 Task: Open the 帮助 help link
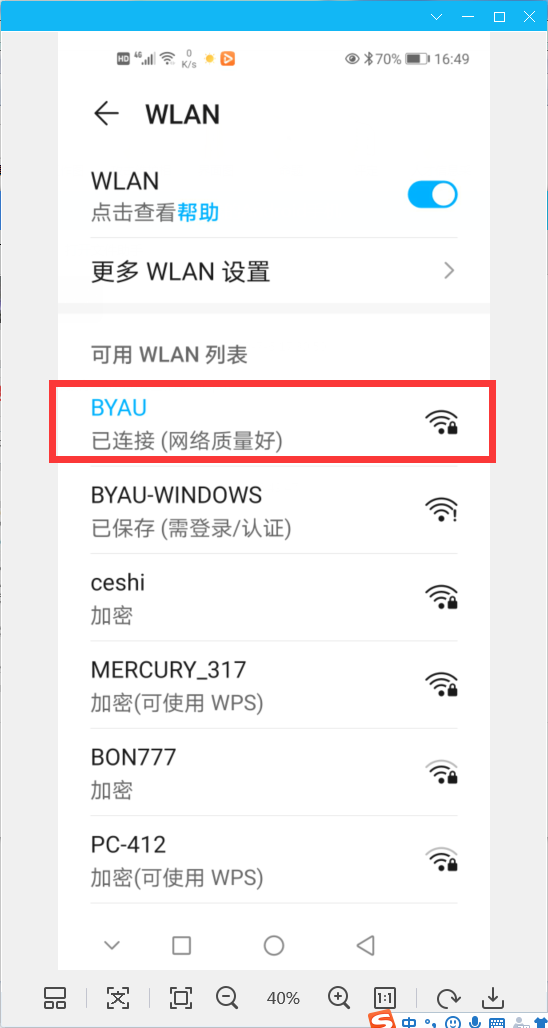point(198,212)
